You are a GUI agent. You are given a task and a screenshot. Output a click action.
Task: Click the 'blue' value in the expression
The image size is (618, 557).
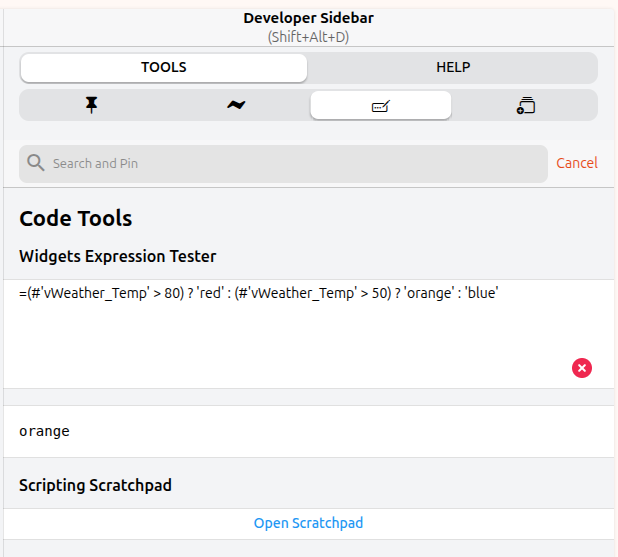pos(482,294)
